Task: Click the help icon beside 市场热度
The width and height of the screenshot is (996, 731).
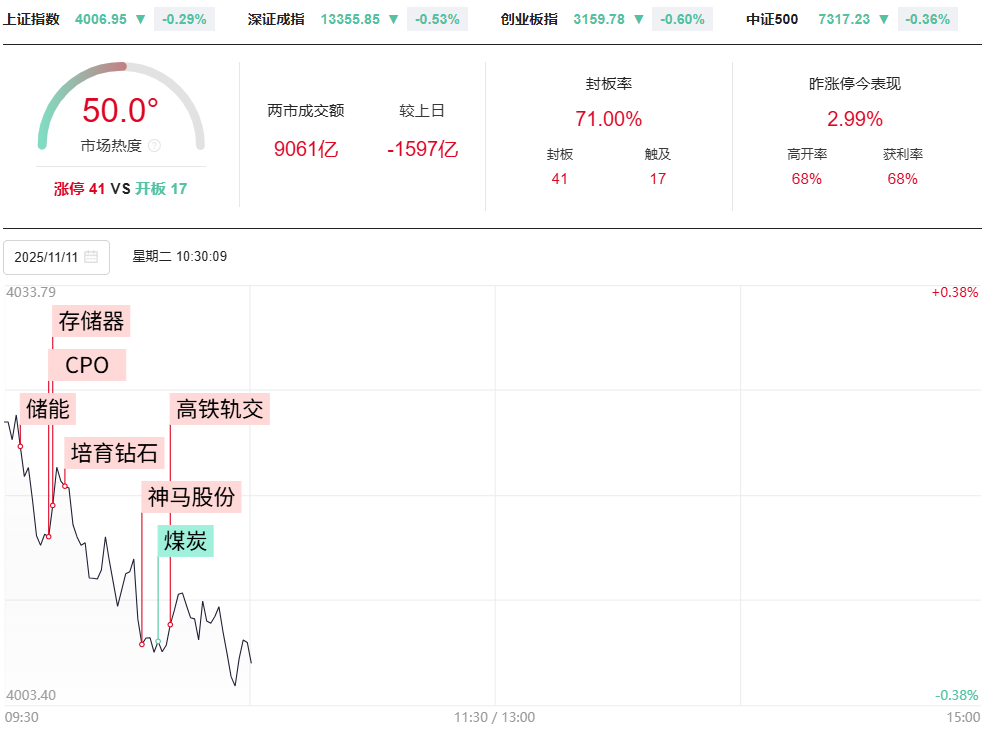Action: click(154, 146)
